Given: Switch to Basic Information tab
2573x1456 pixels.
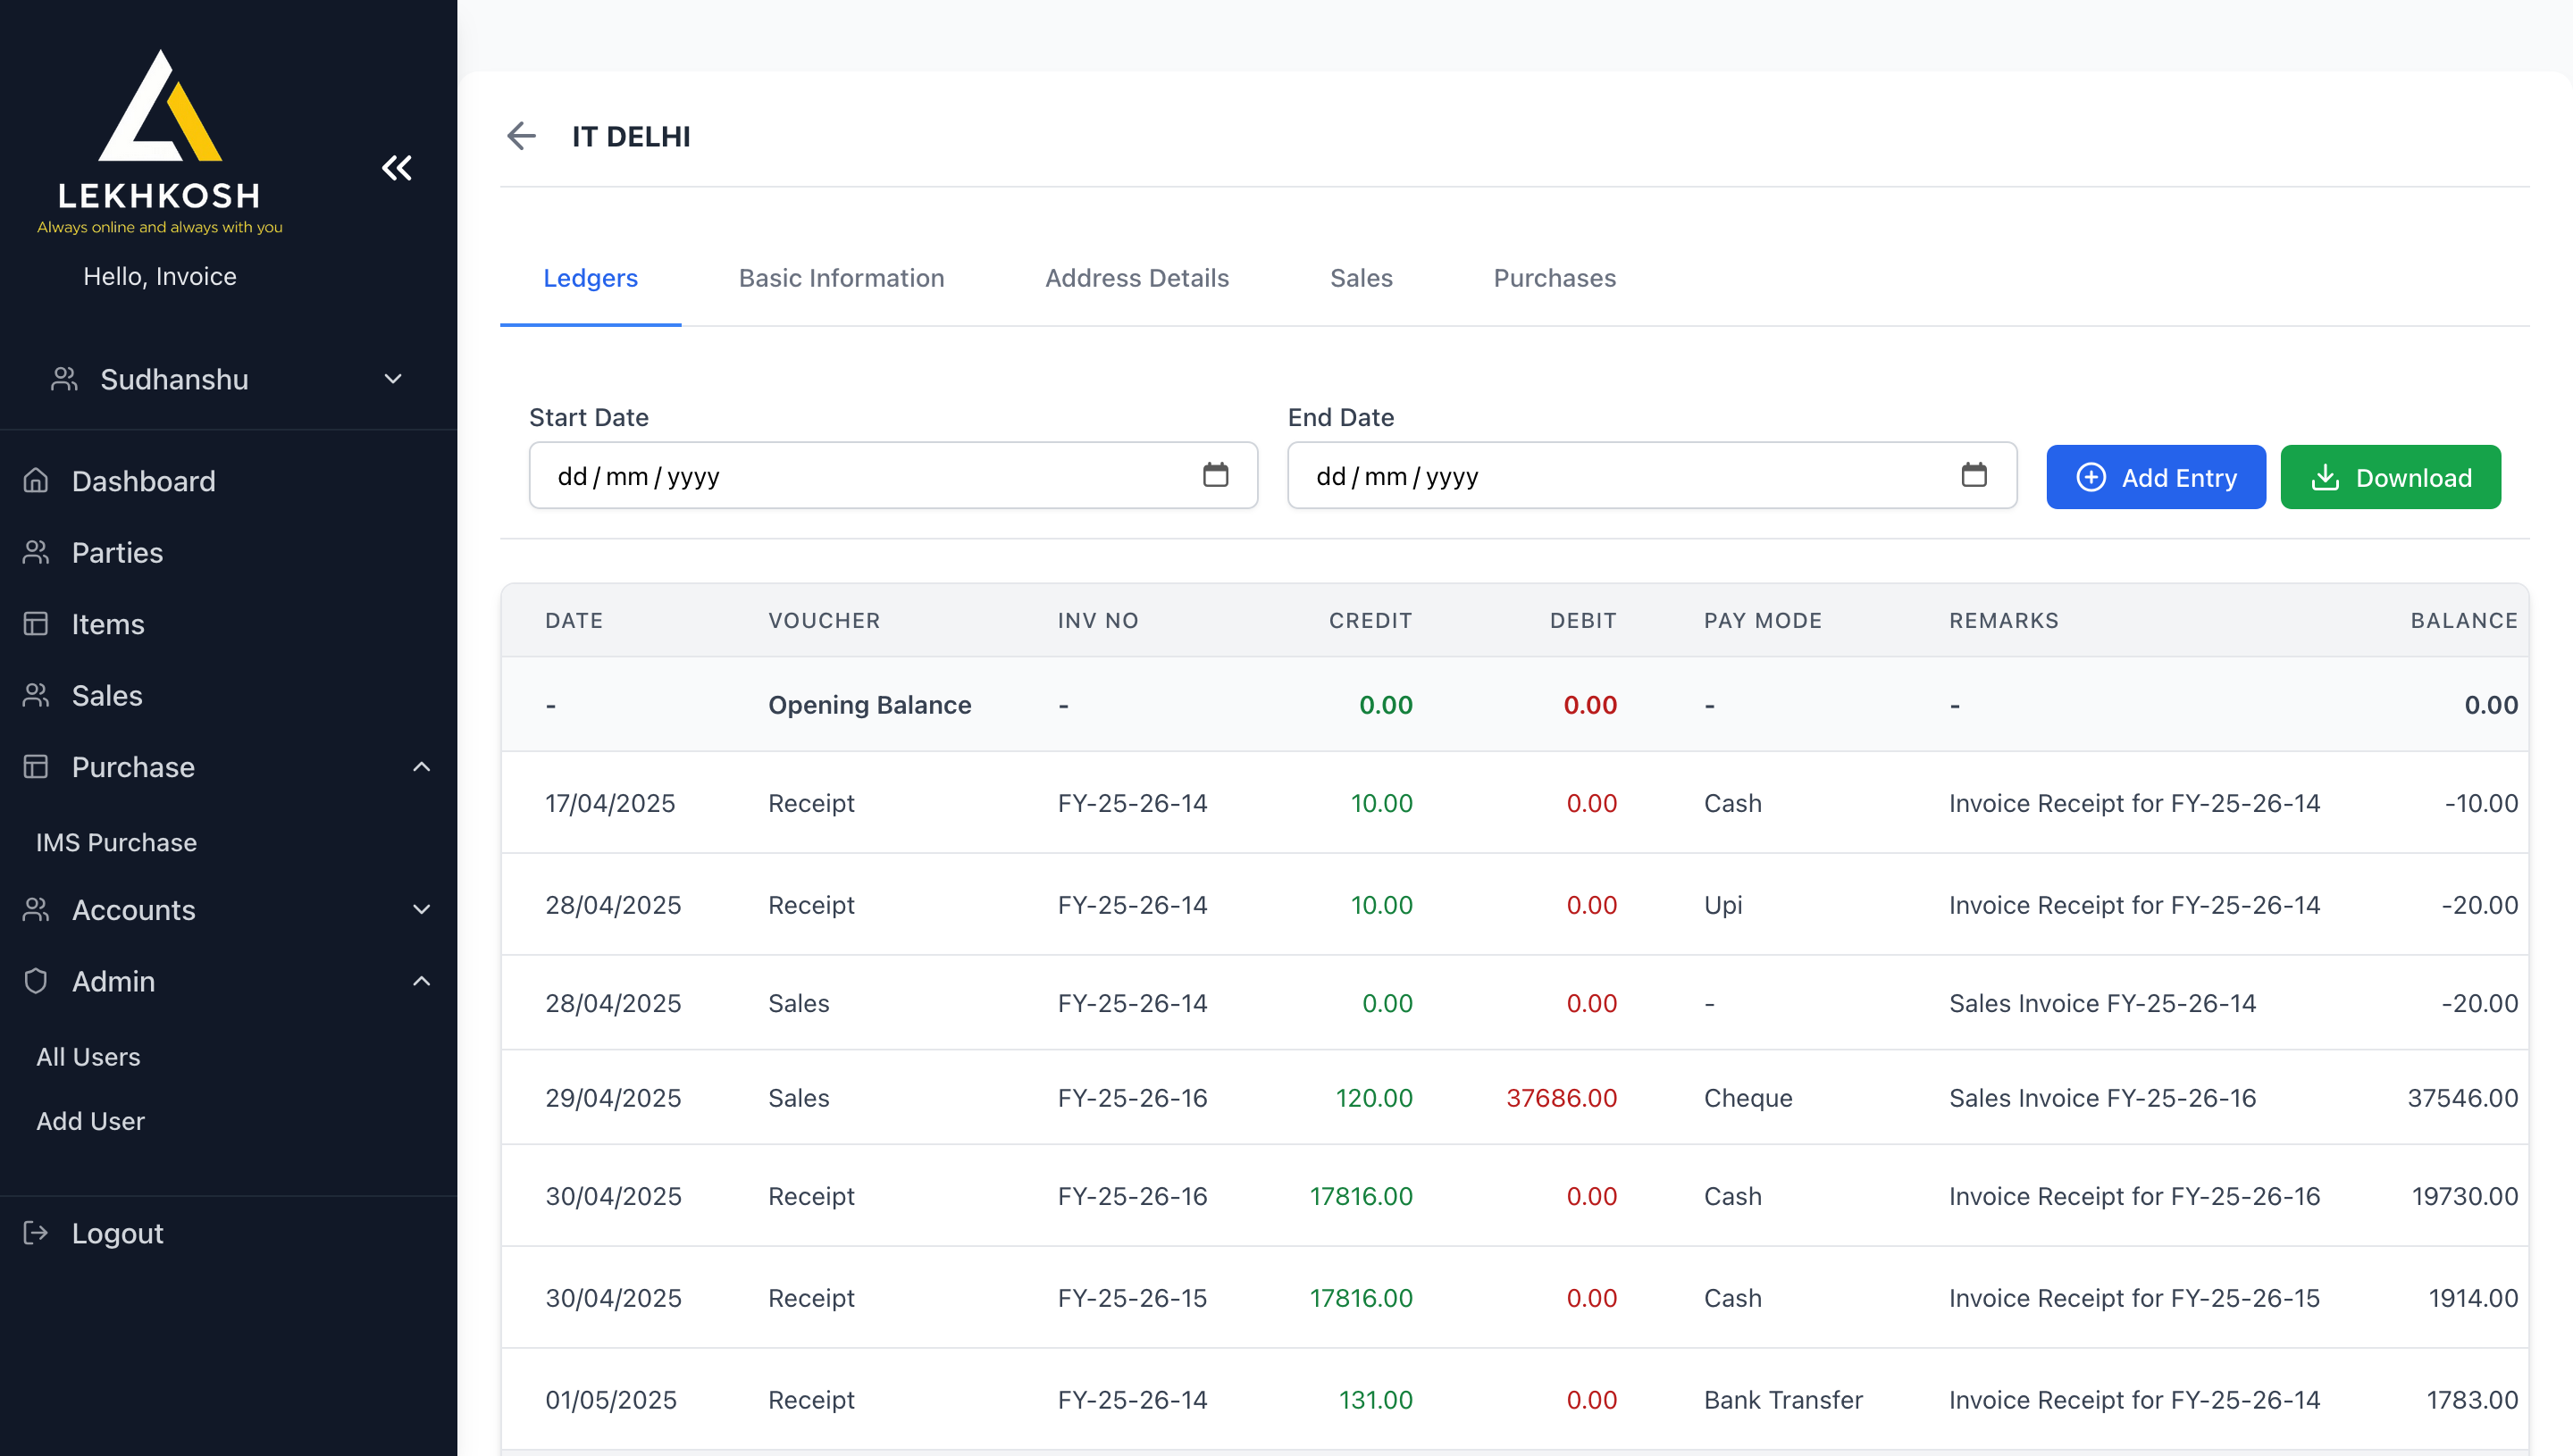Looking at the screenshot, I should 841,278.
